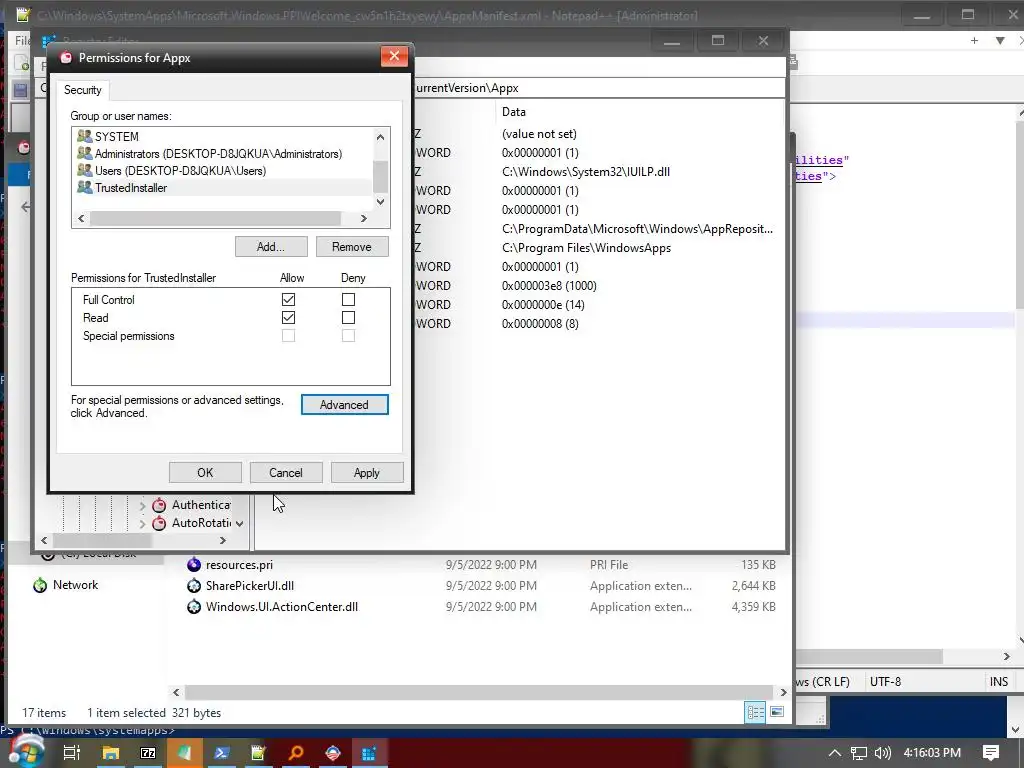Select the AutoRotati registry key icon
1024x768 pixels.
click(159, 523)
